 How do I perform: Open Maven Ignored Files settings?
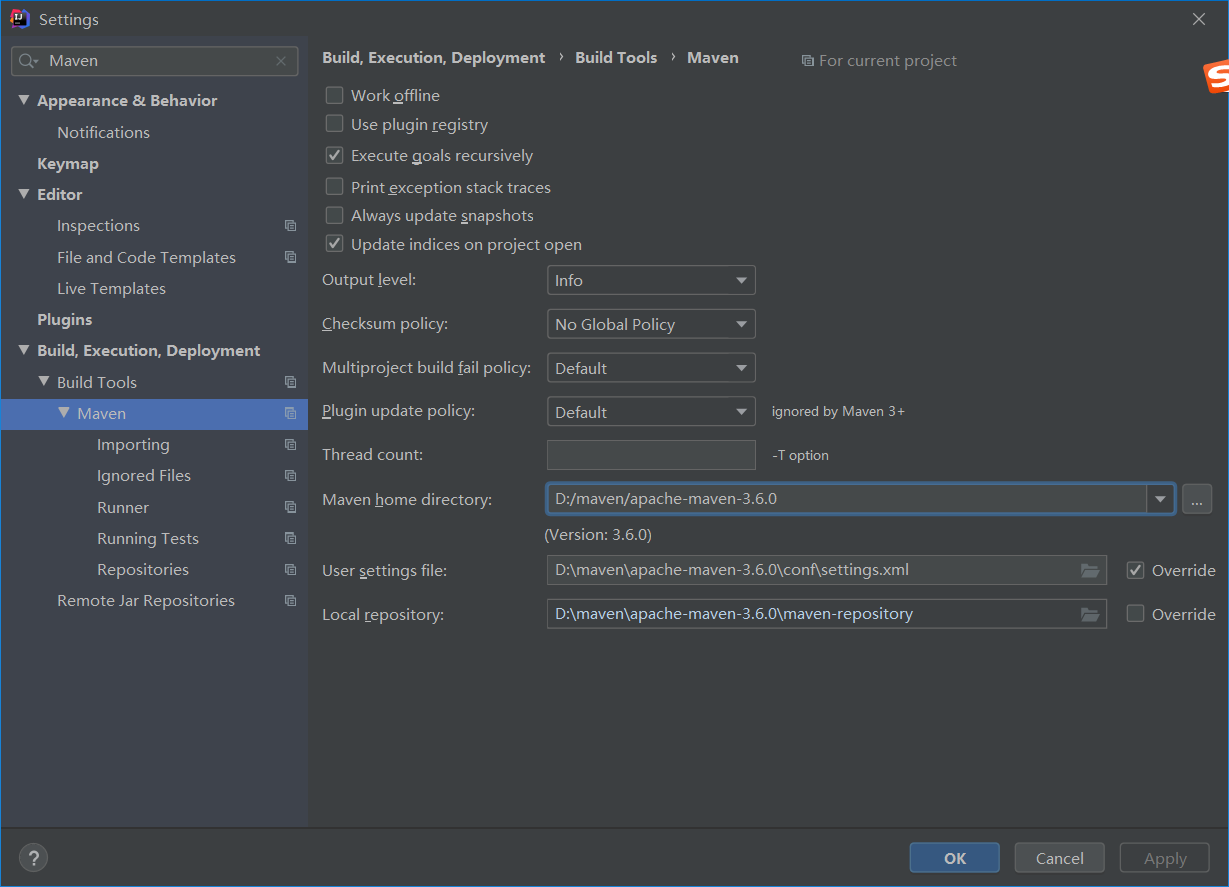pos(144,475)
